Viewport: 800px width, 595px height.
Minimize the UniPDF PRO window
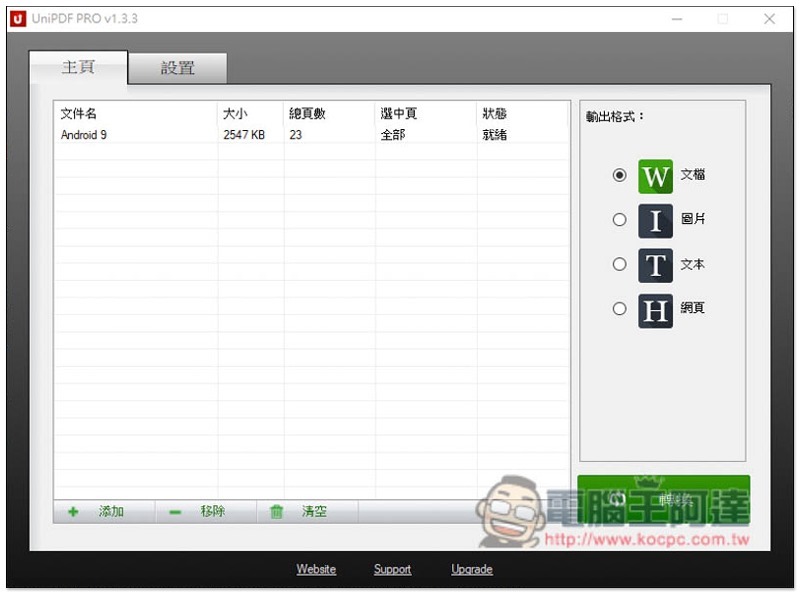pos(677,19)
